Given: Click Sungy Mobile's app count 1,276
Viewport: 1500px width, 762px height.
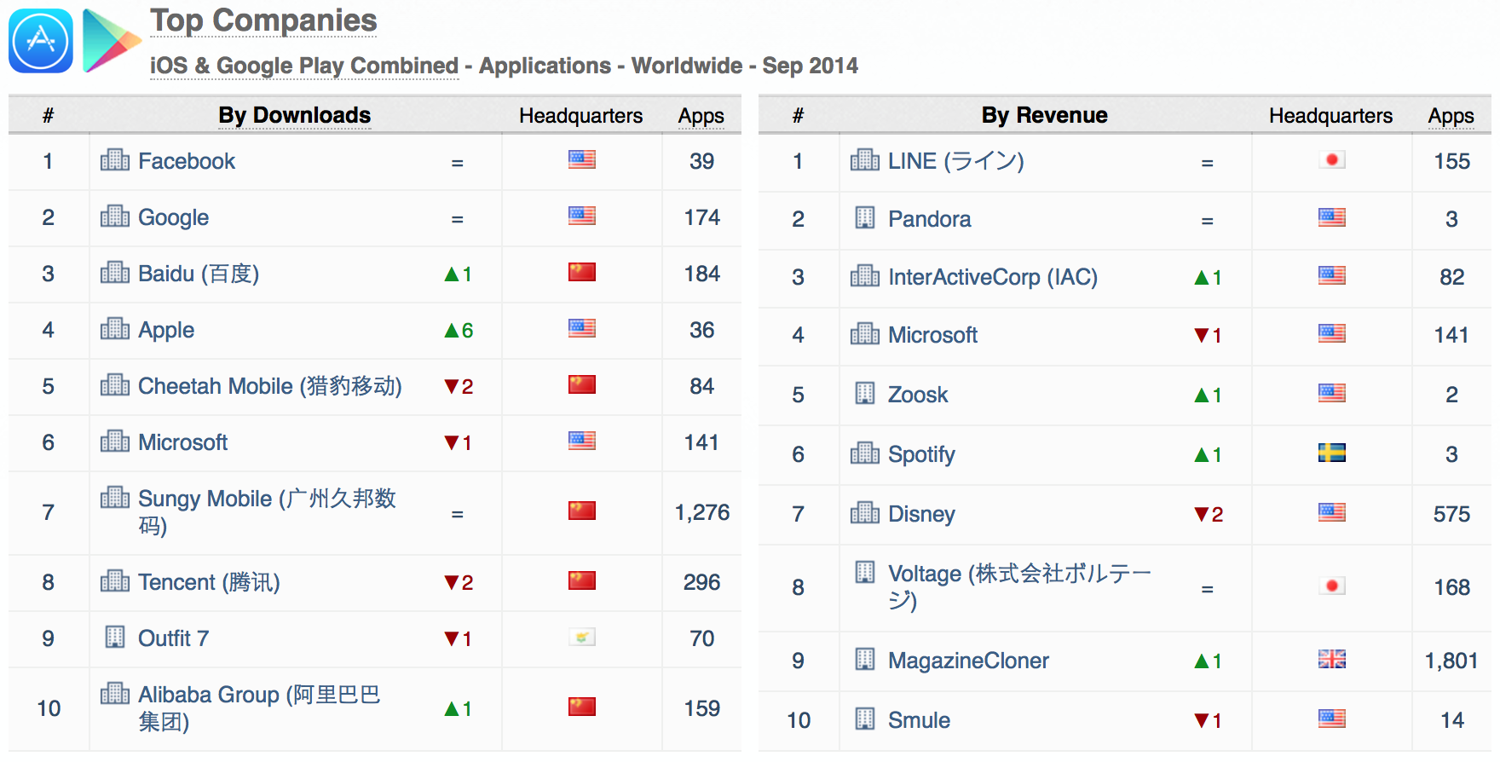Looking at the screenshot, I should (702, 512).
